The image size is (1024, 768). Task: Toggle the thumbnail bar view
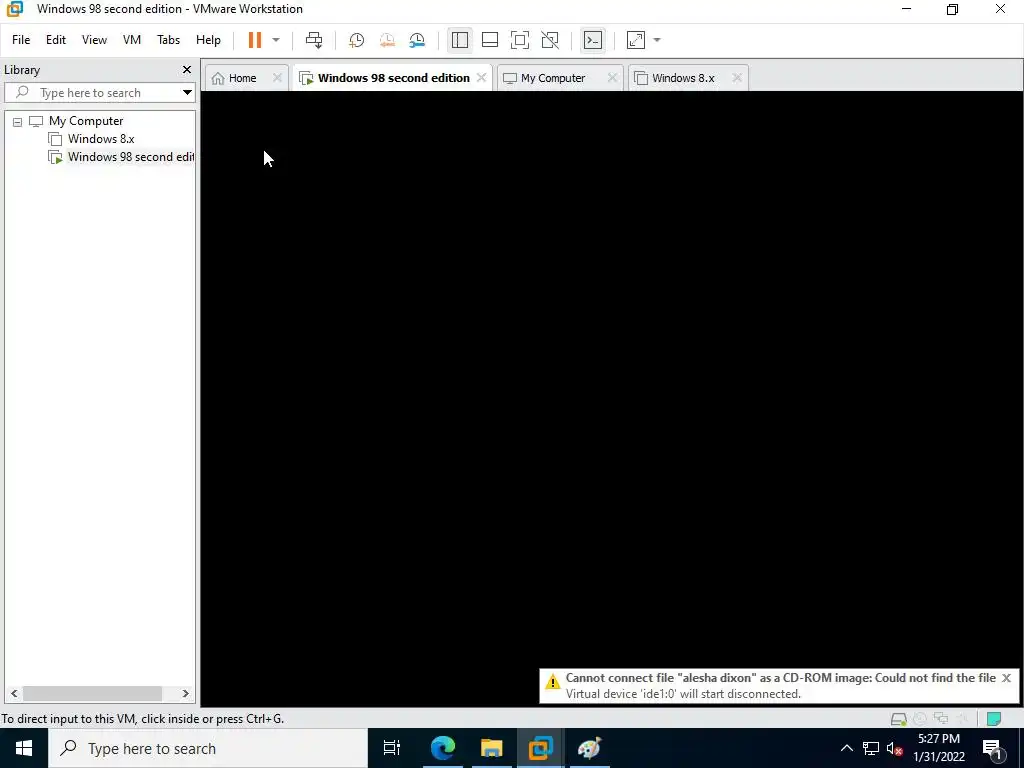point(490,40)
